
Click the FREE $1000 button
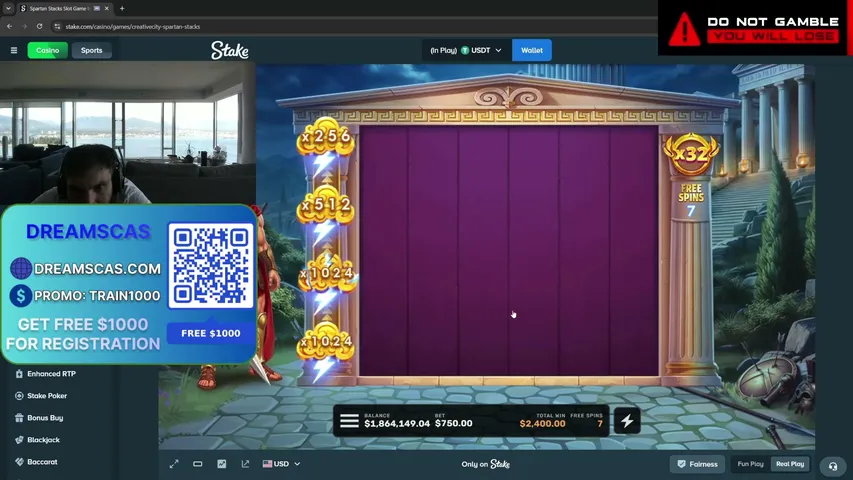pyautogui.click(x=211, y=333)
